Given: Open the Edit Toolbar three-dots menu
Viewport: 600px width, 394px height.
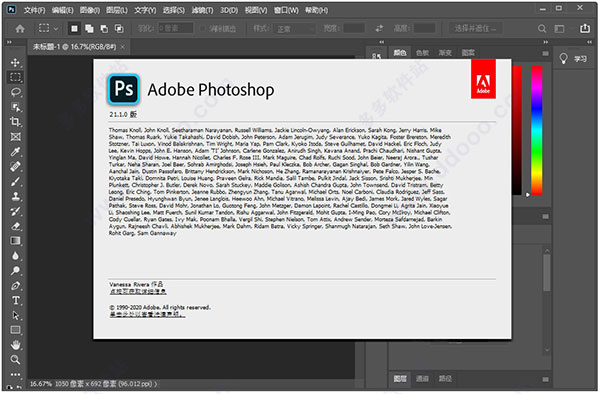Looking at the screenshot, I should [x=15, y=374].
